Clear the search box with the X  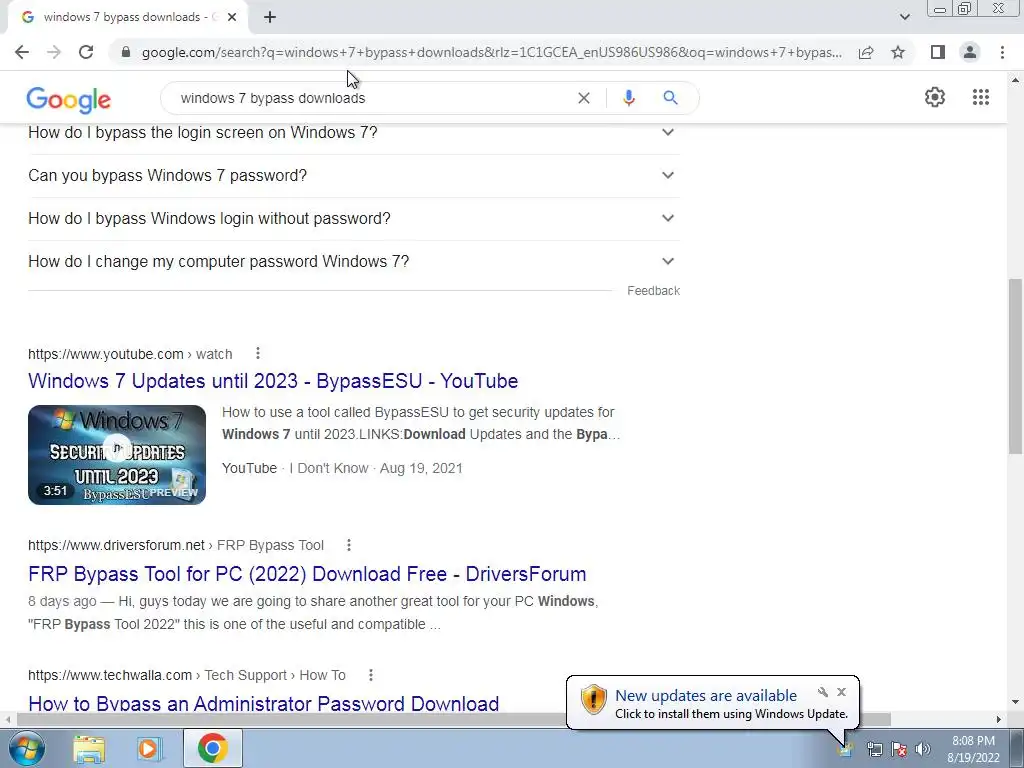click(584, 98)
